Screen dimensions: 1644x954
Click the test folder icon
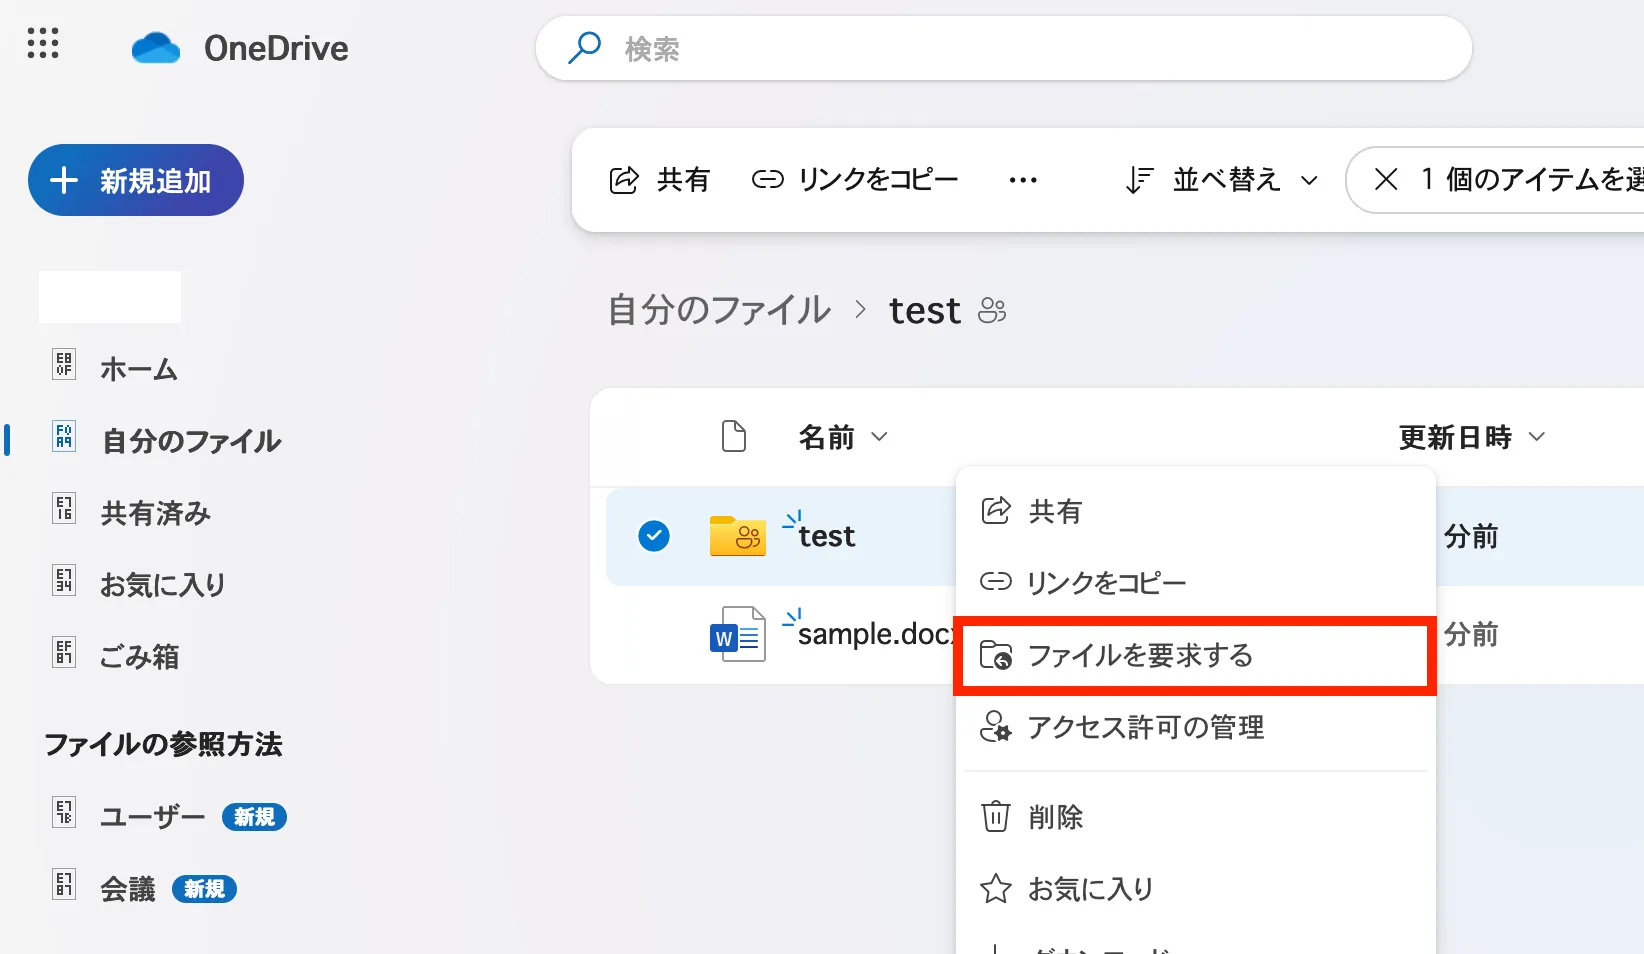pos(737,536)
